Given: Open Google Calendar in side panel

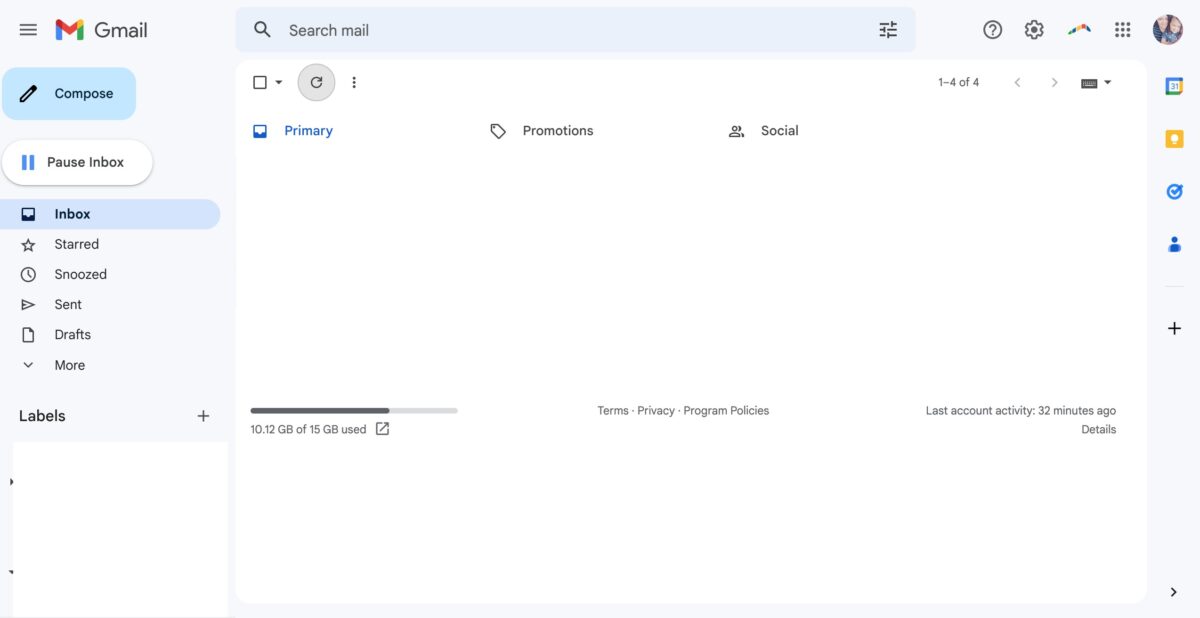Looking at the screenshot, I should click(x=1174, y=87).
